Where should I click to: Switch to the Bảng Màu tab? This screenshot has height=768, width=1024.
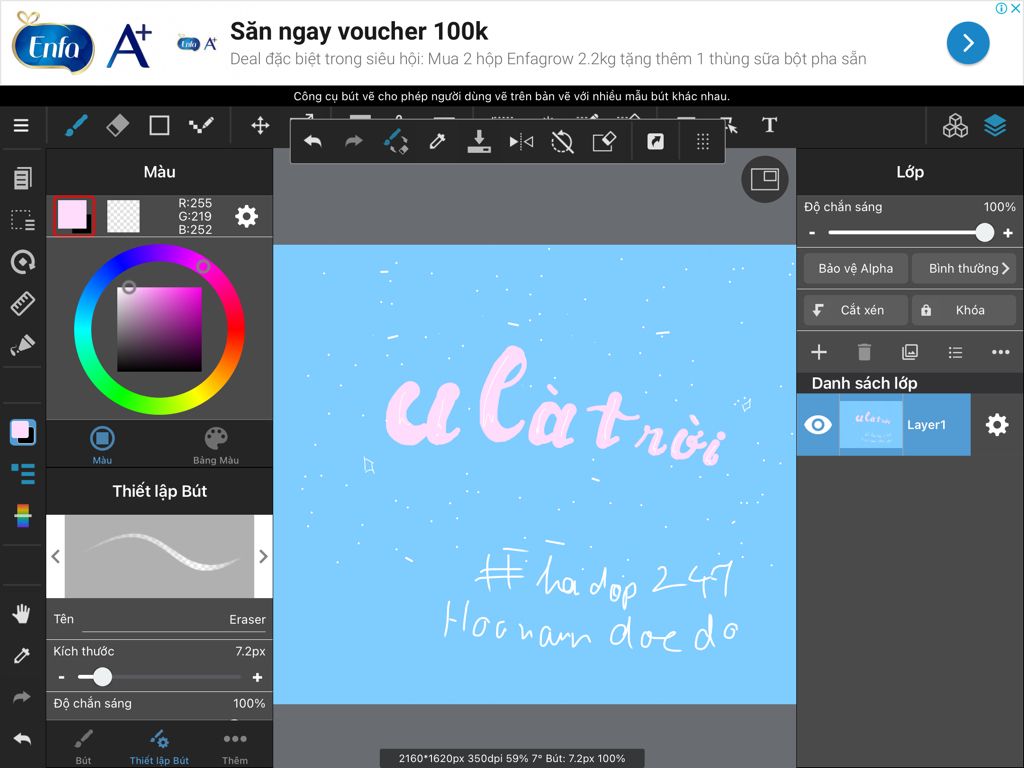[x=216, y=445]
